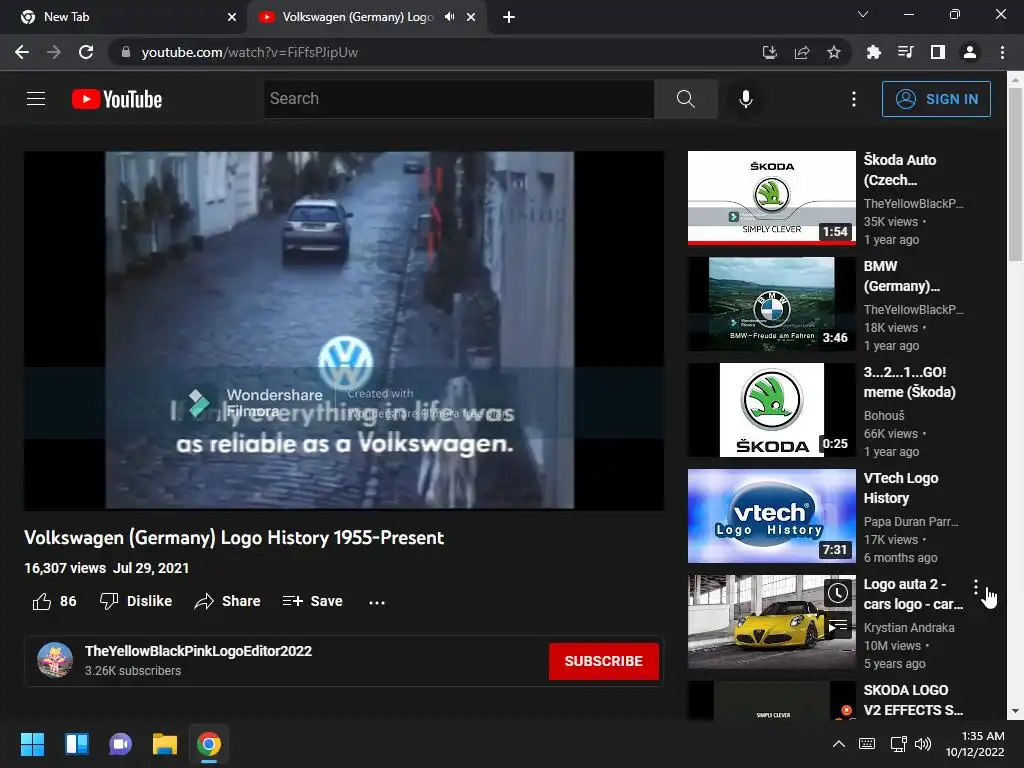1024x768 pixels.
Task: Click Škoda Auto (Czech... video title
Action: [900, 170]
